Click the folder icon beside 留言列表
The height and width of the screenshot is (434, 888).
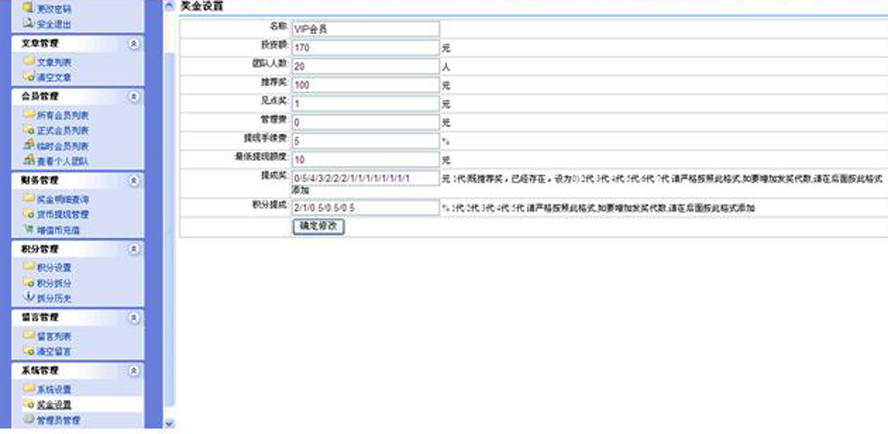tap(29, 335)
